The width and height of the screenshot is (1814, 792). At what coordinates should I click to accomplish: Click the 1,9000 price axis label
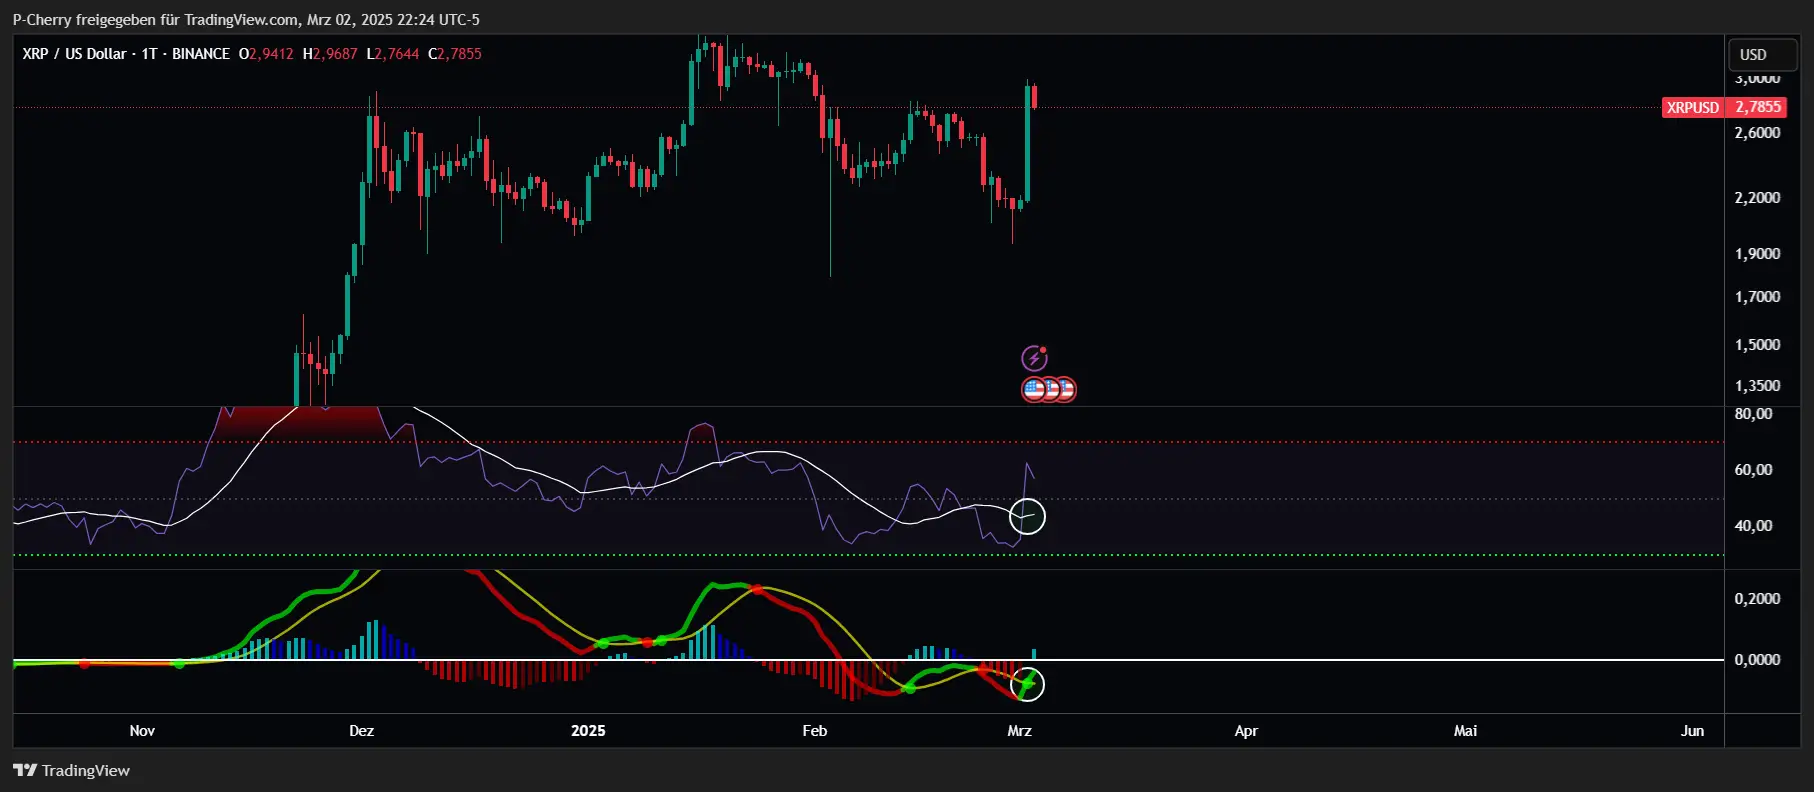1757,254
